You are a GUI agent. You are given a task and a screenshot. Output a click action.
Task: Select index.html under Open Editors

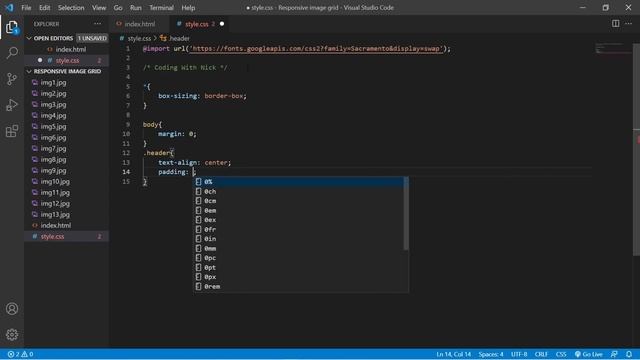(67, 49)
